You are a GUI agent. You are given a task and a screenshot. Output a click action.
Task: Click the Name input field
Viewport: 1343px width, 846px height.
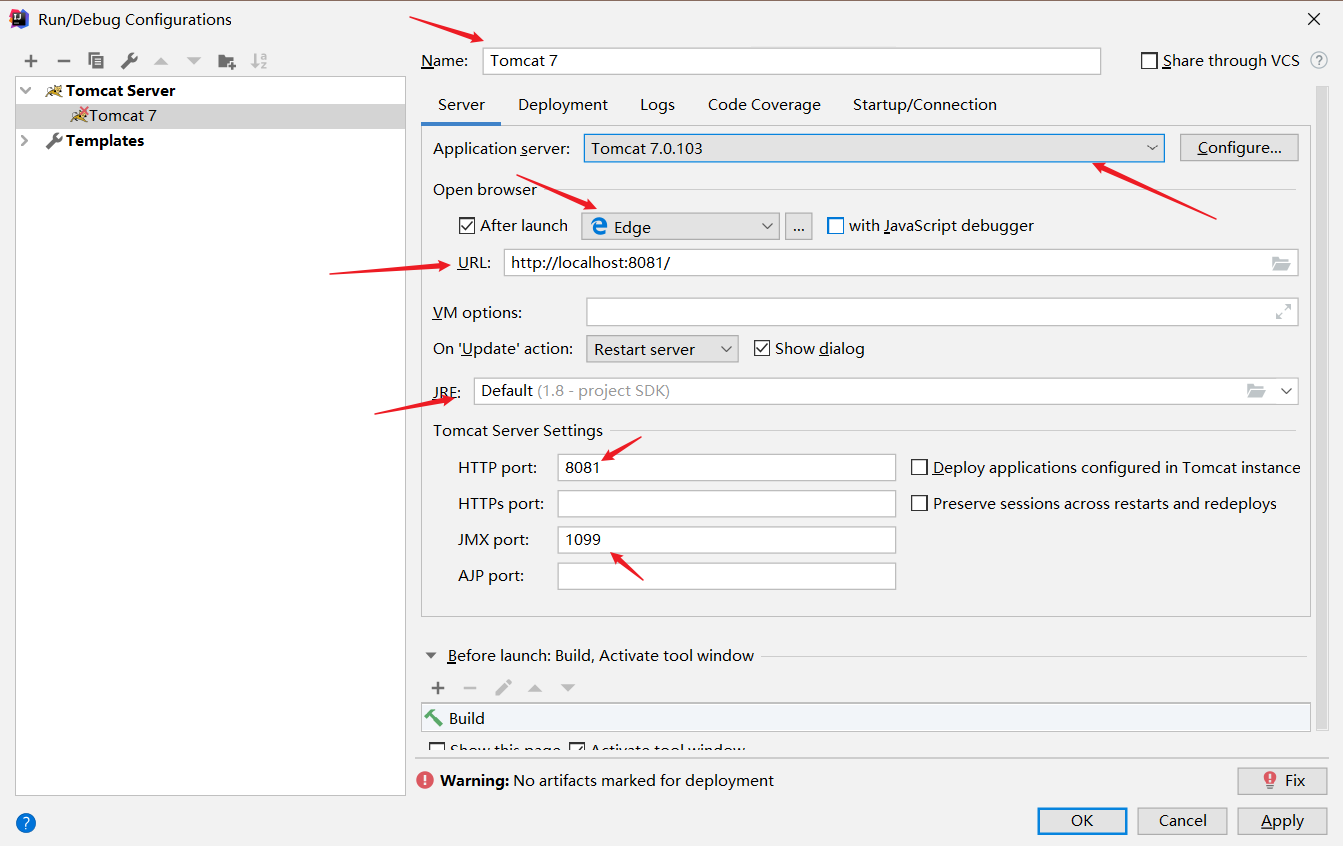click(x=791, y=61)
